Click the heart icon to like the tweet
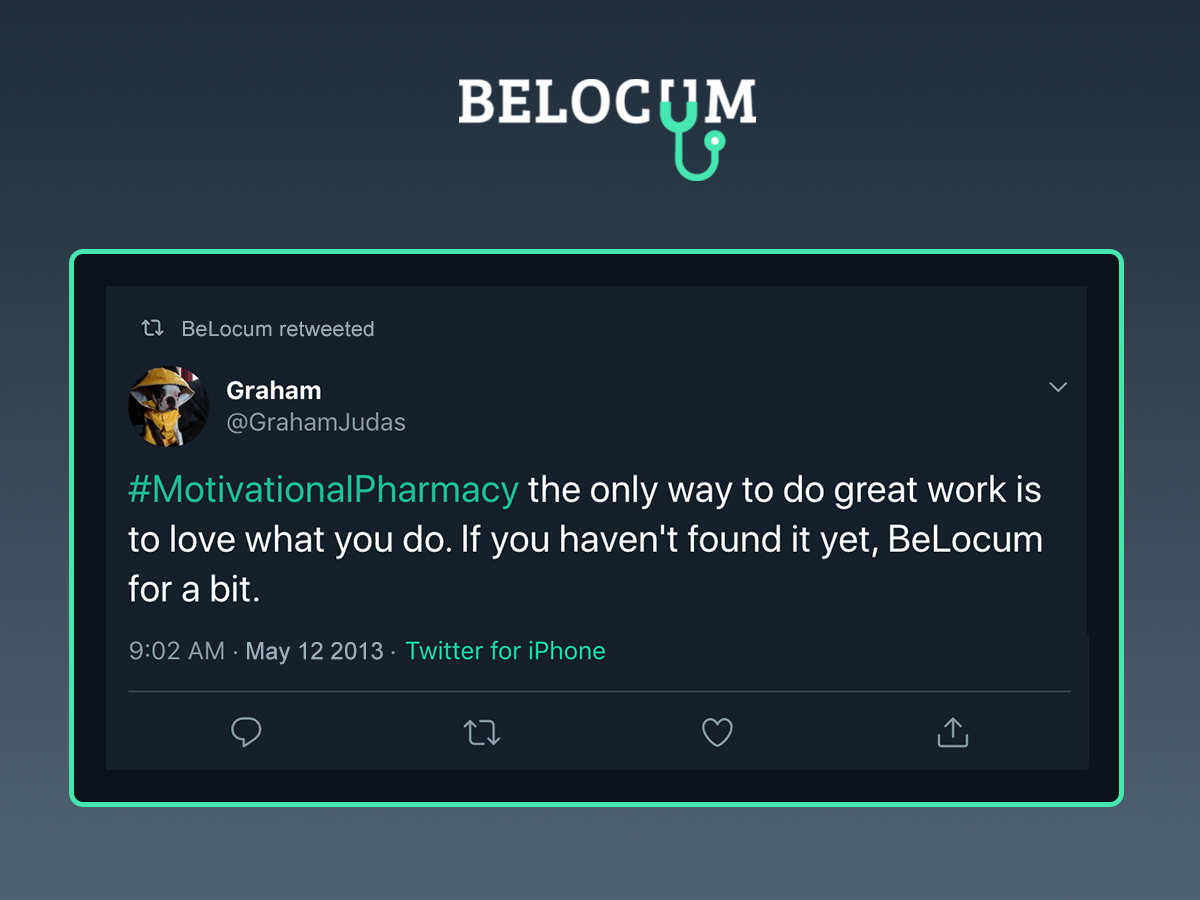 pyautogui.click(x=717, y=732)
